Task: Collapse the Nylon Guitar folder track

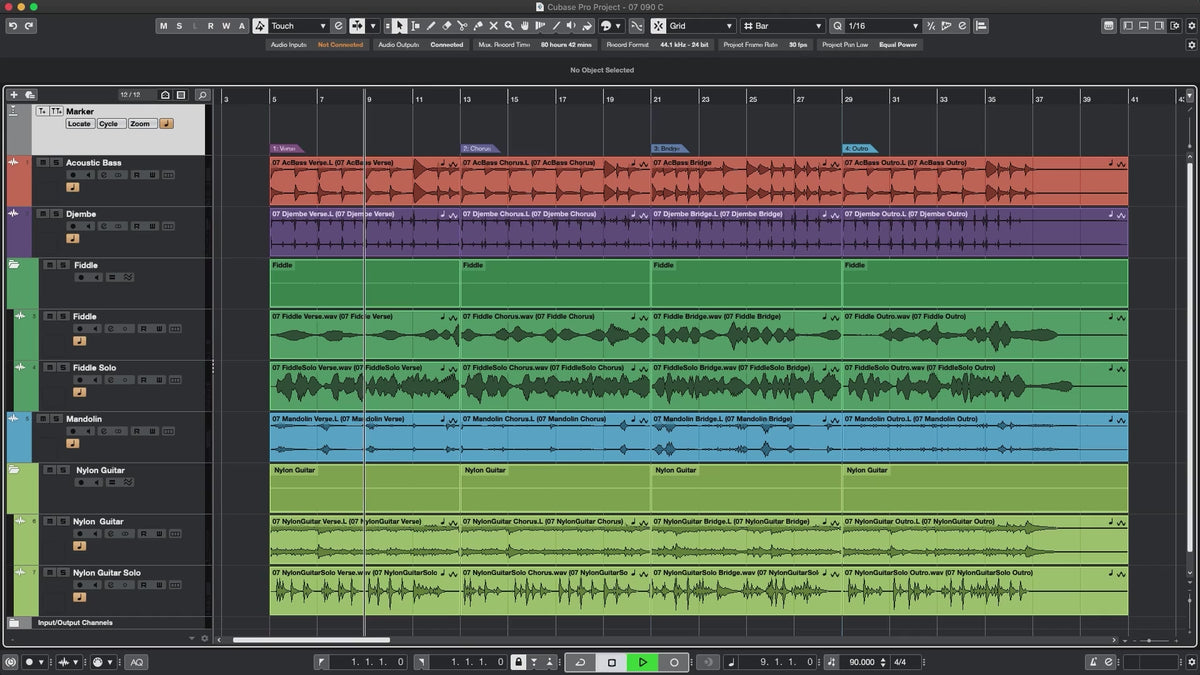Action: click(14, 469)
